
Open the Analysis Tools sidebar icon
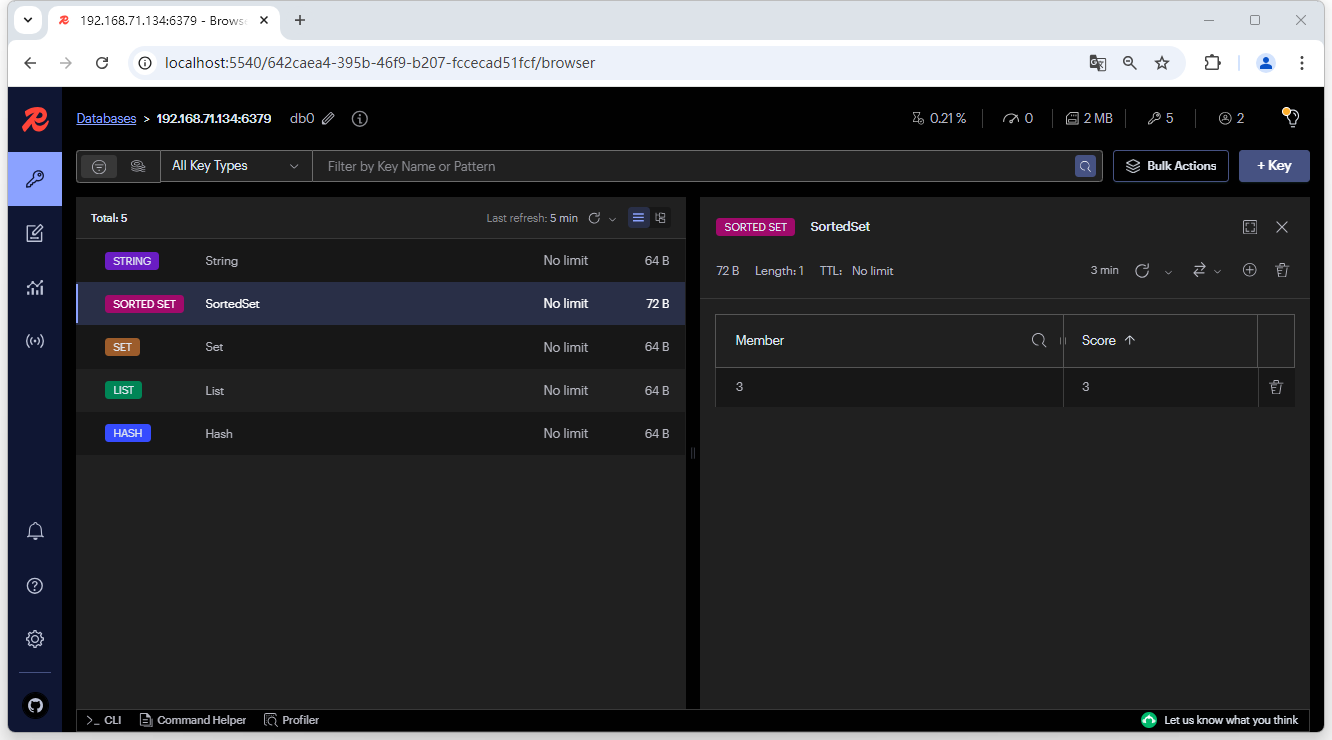tap(35, 288)
